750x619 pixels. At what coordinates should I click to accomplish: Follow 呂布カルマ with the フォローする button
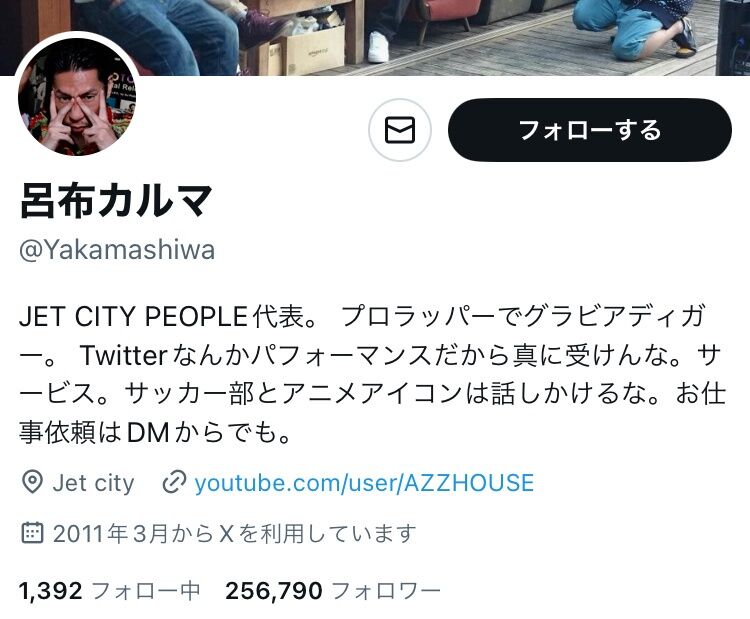(590, 130)
